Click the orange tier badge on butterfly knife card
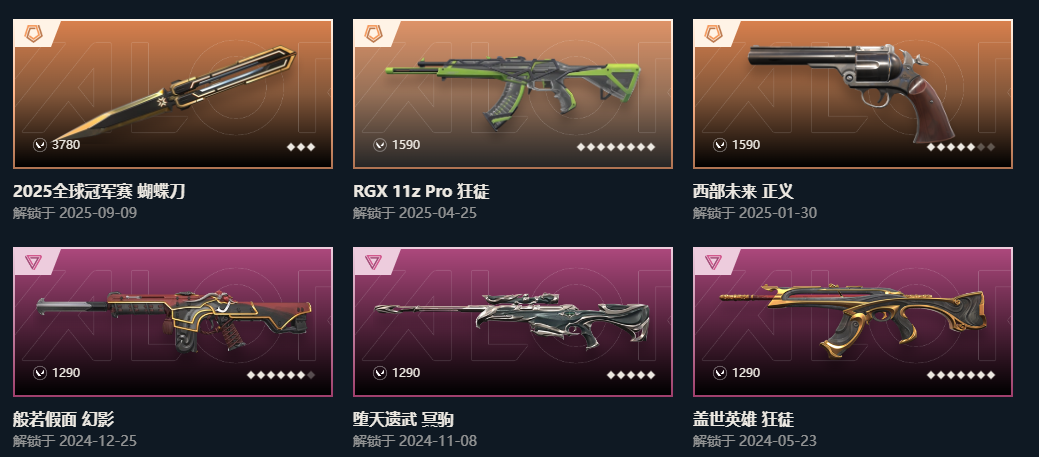1039x457 pixels. pos(33,34)
